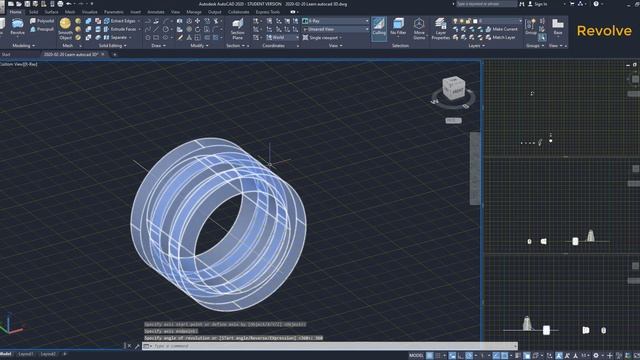Open the Mesh ribbon tab
Viewport: 640px width, 360px height.
(70, 12)
